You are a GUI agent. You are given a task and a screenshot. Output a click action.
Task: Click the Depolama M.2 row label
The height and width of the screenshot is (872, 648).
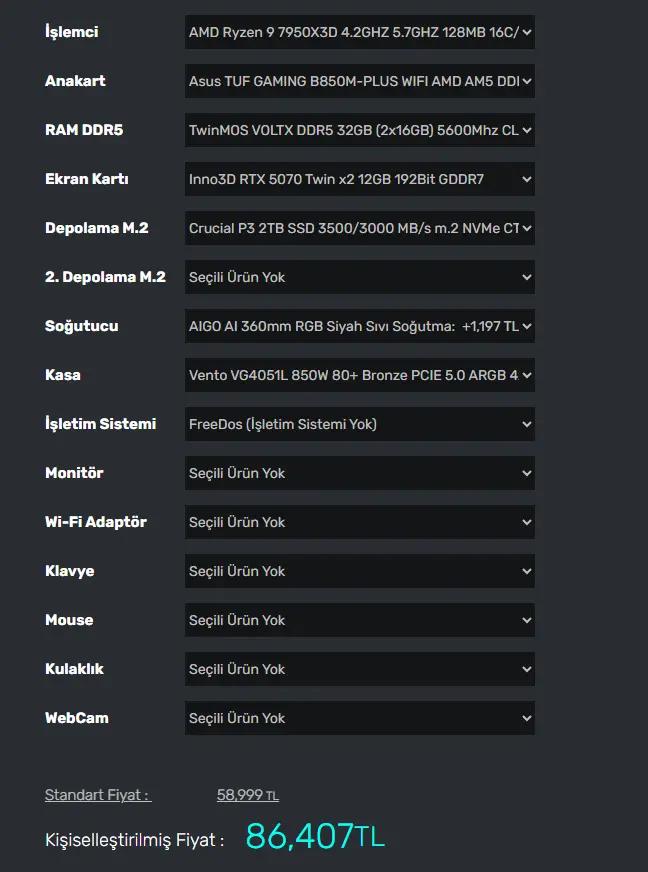pyautogui.click(x=97, y=227)
